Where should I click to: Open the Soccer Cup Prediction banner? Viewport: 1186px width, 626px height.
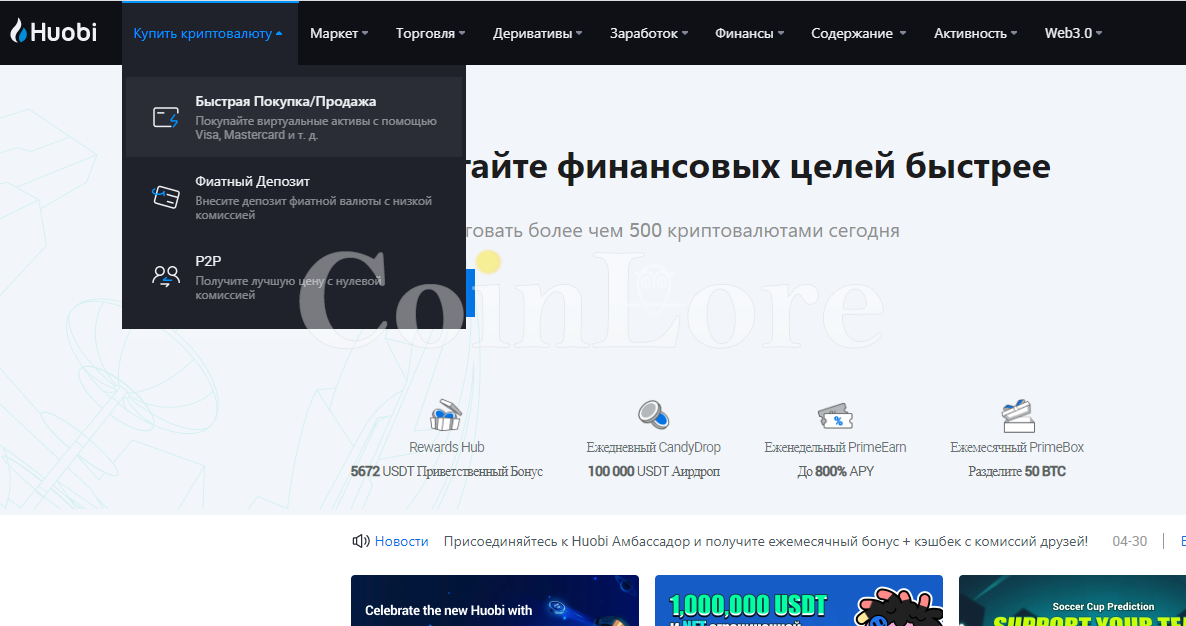click(1073, 600)
